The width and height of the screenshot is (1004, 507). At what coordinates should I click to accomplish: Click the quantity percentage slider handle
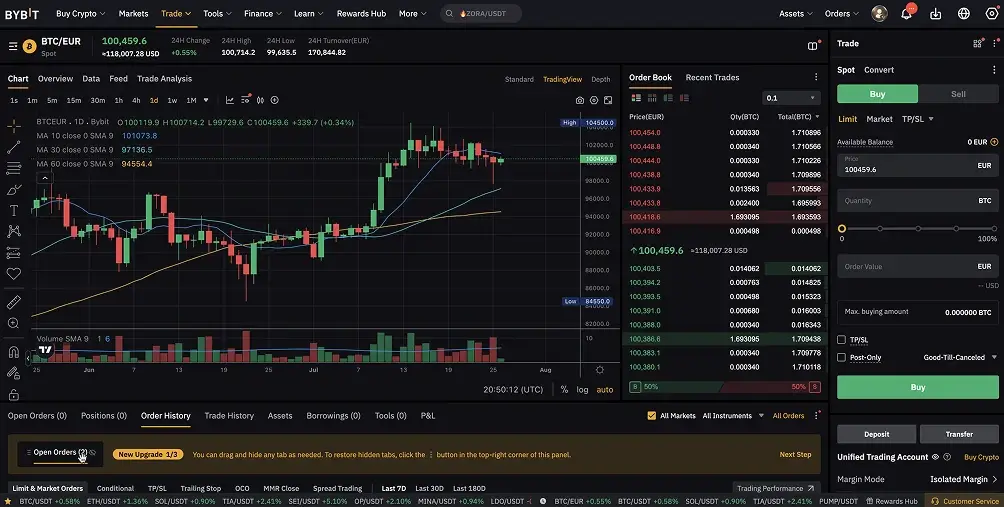pyautogui.click(x=841, y=229)
